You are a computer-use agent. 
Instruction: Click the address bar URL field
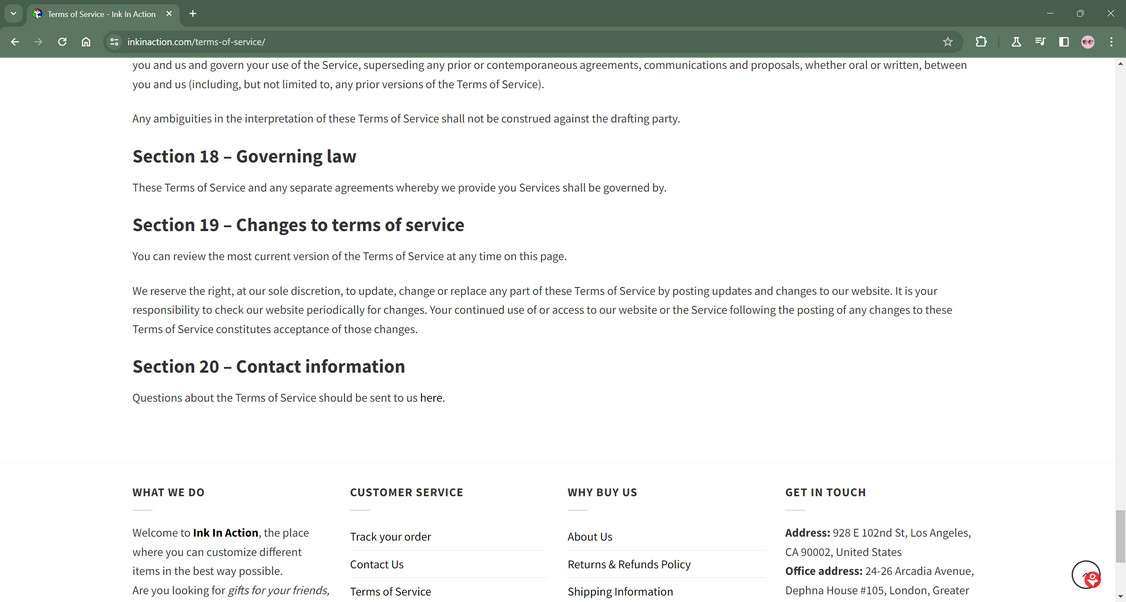[300, 42]
